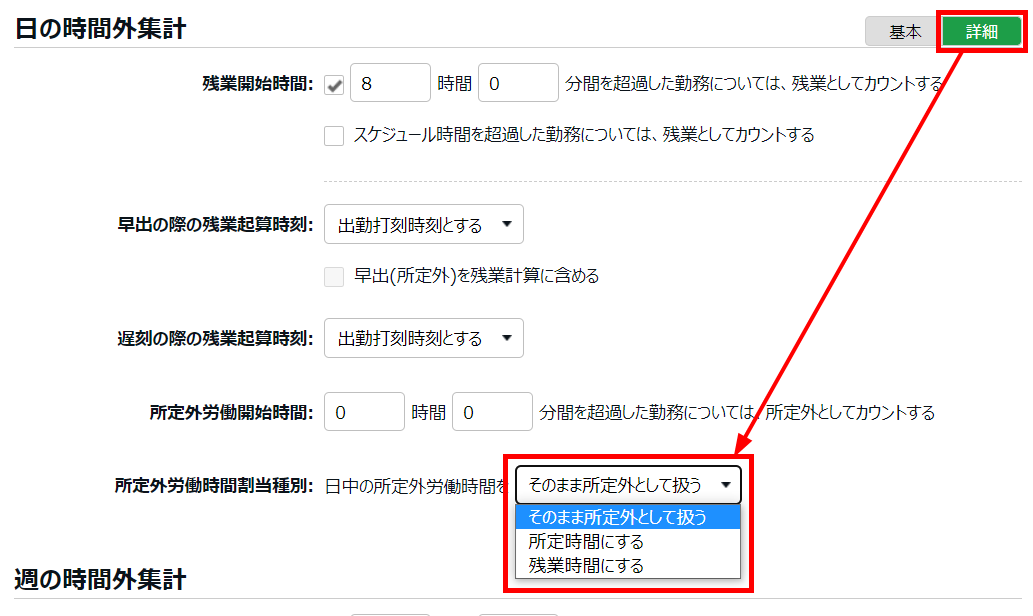Click the 週の時間外集計 section heading
1033x616 pixels.
click(x=100, y=578)
